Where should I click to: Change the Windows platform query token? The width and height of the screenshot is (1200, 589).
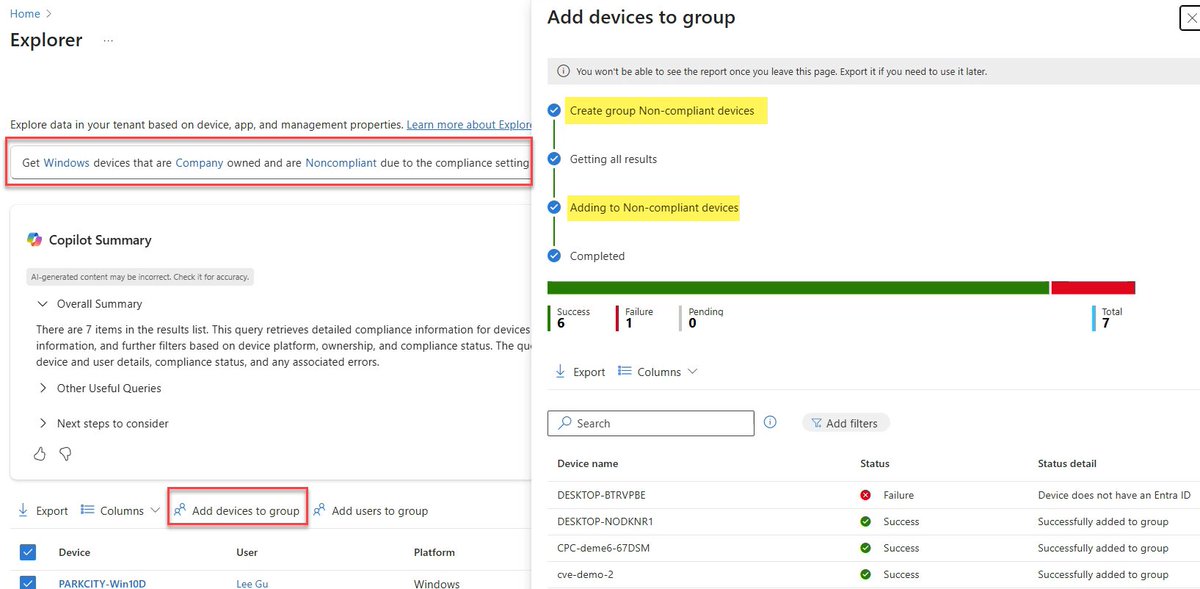66,163
